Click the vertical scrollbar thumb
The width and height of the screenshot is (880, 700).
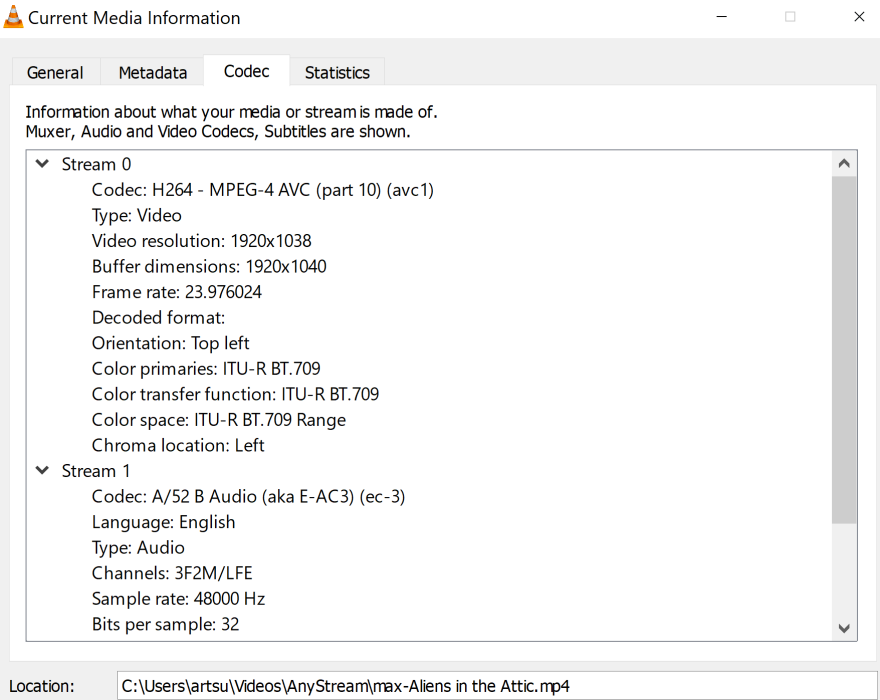pos(844,350)
